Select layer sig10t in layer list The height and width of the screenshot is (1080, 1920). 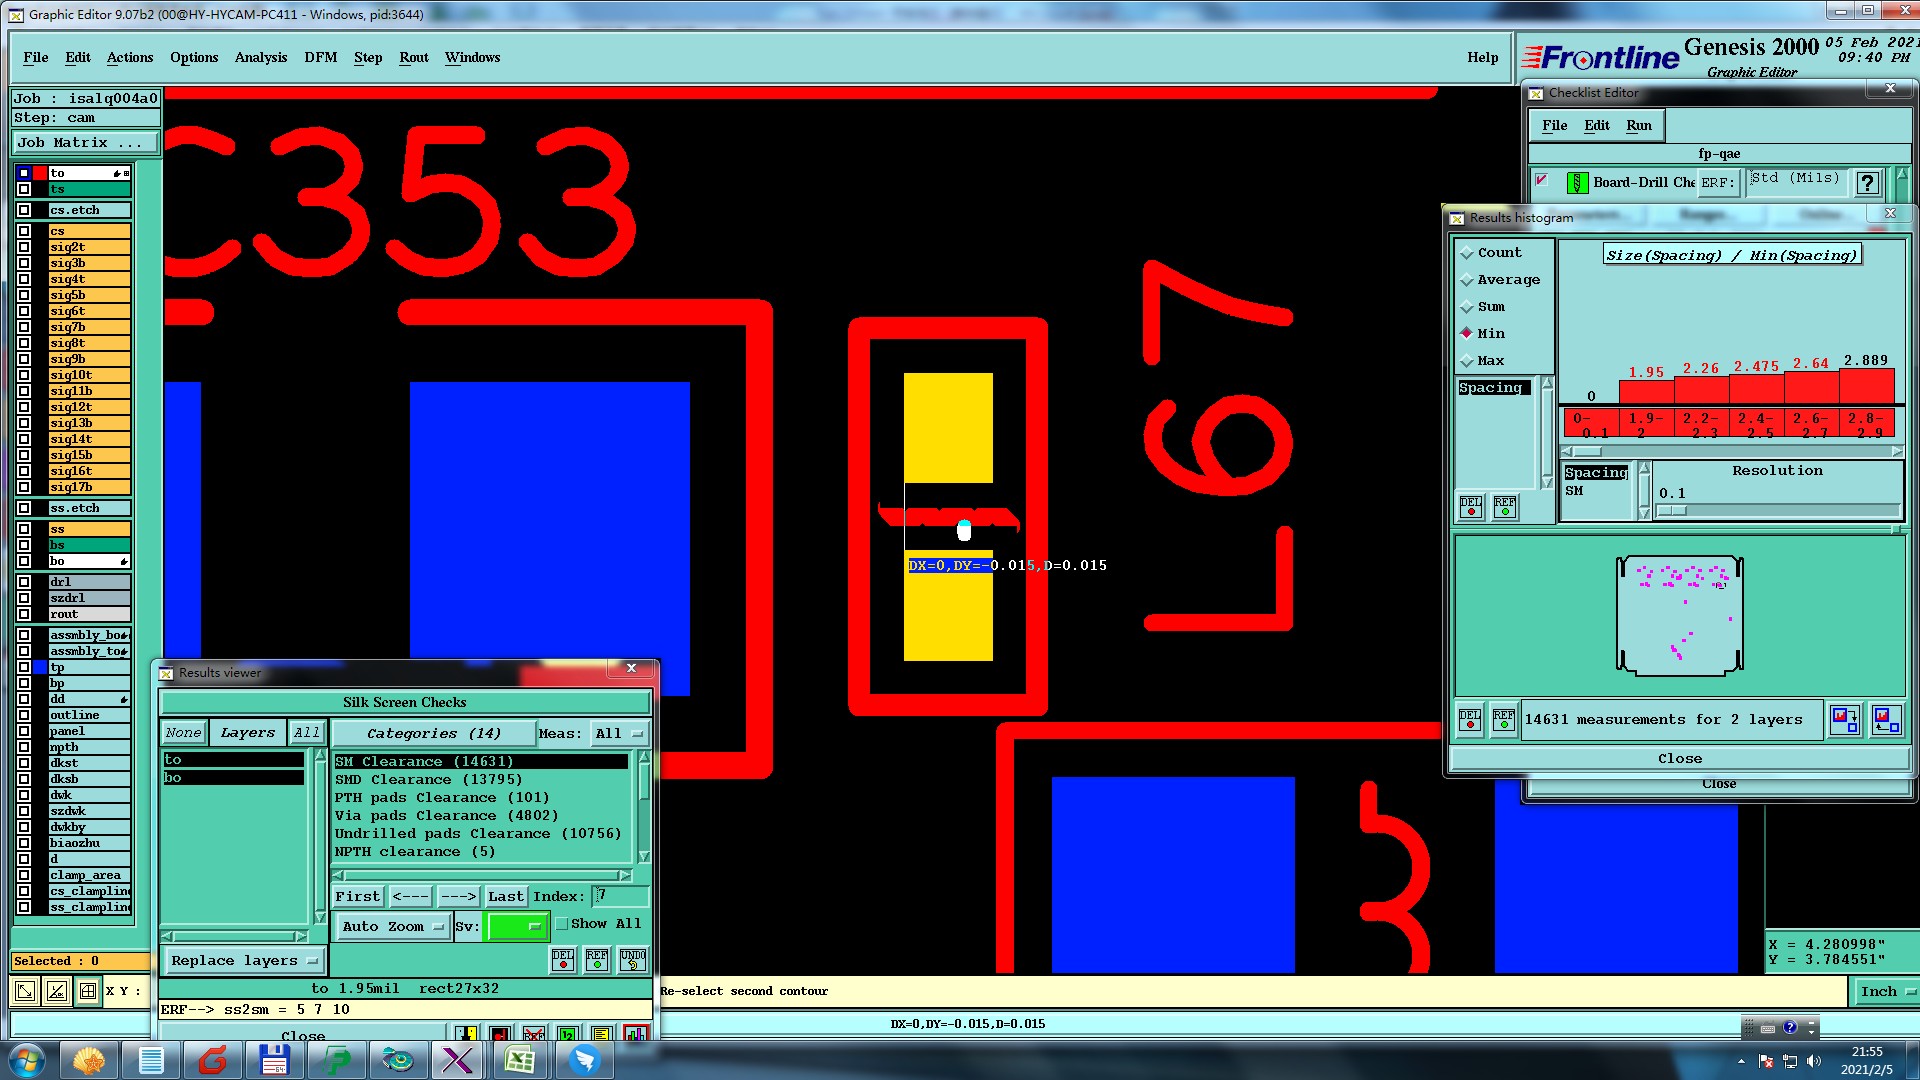(x=90, y=375)
